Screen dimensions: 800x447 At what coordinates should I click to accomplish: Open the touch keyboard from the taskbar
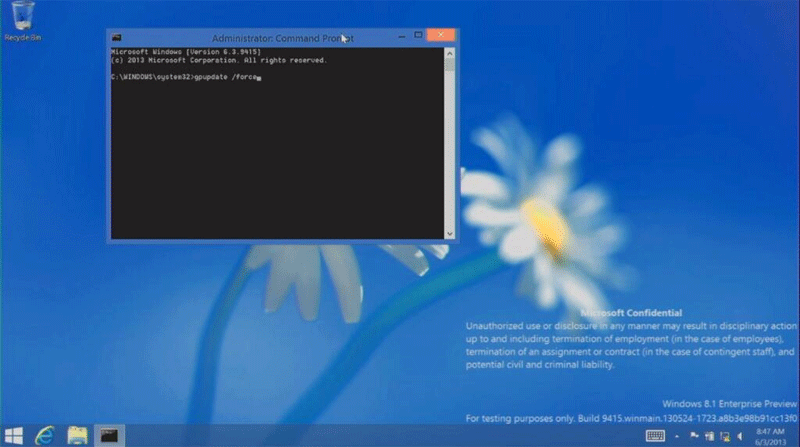(656, 435)
